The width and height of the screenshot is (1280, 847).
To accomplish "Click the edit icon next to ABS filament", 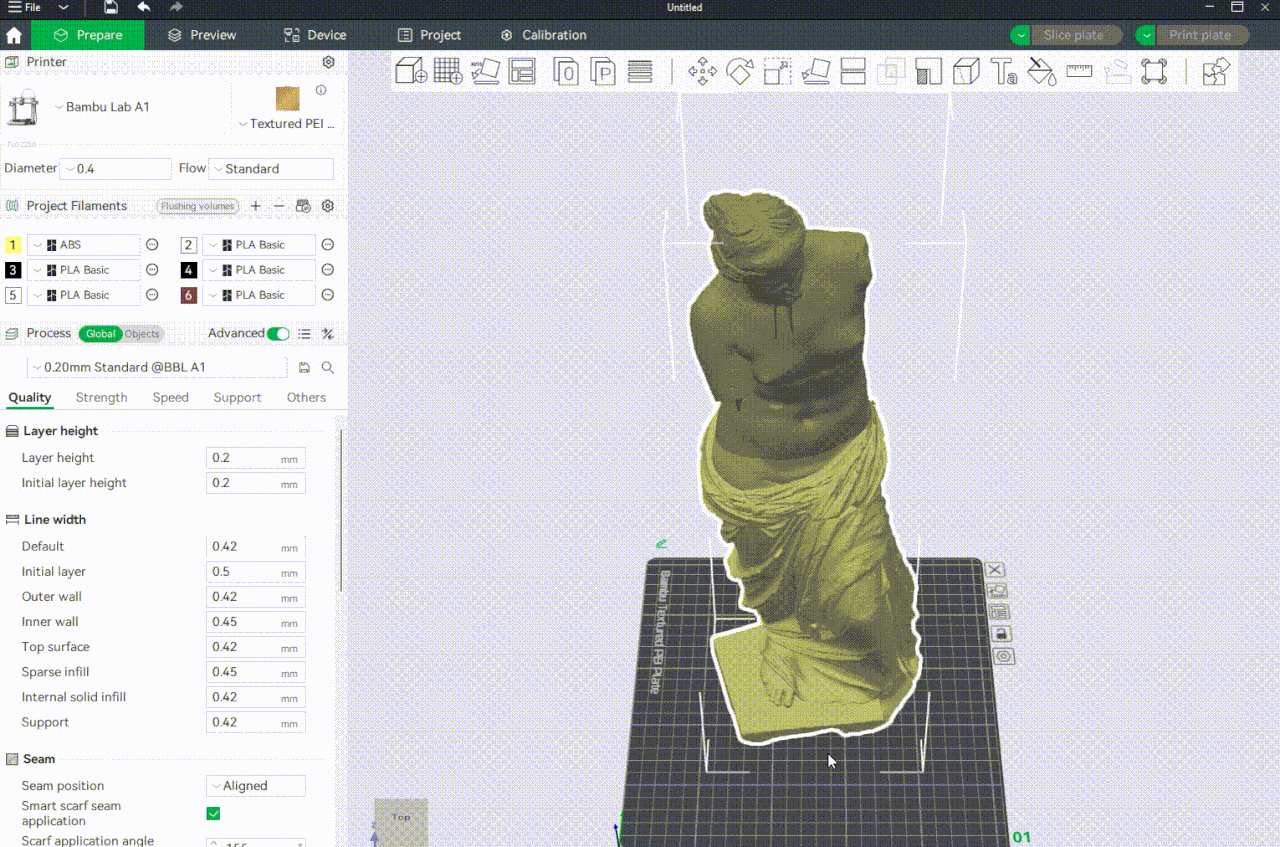I will 152,244.
